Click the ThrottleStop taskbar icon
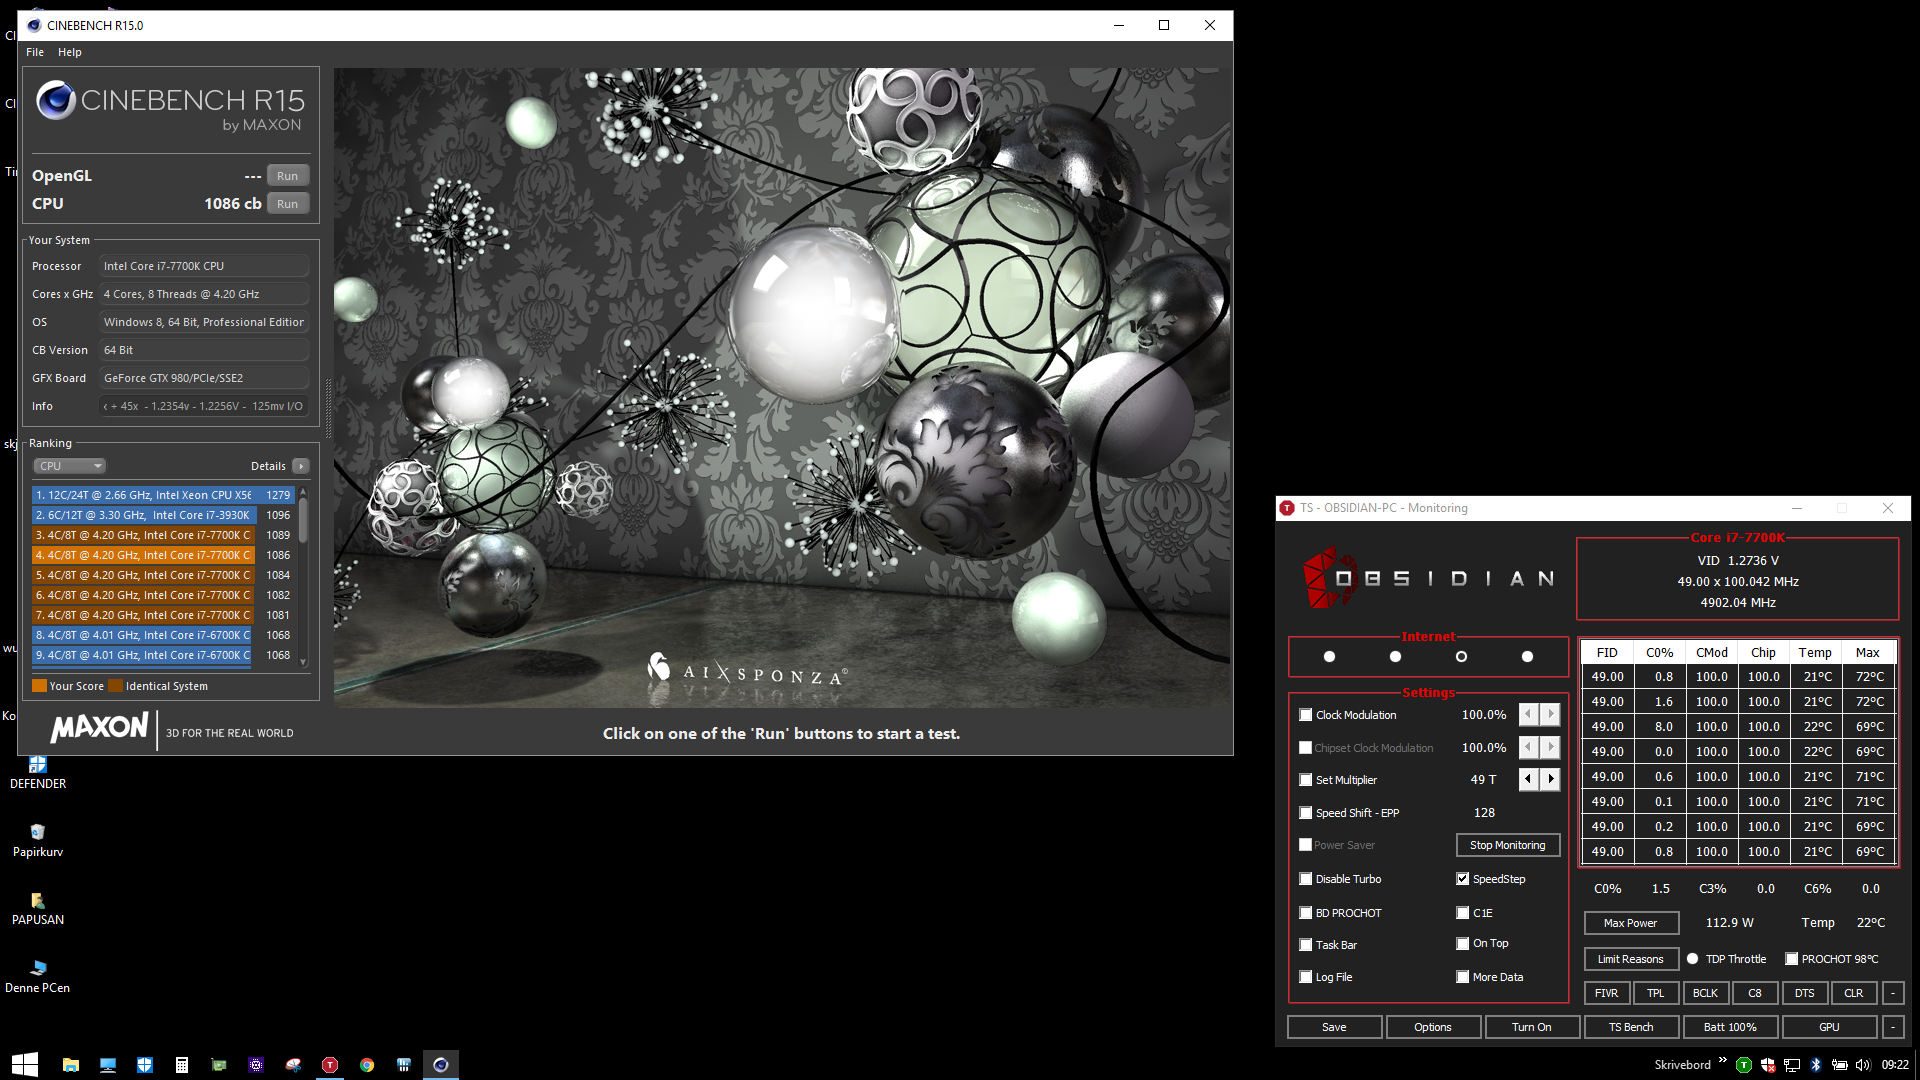This screenshot has width=1920, height=1080. click(330, 1065)
